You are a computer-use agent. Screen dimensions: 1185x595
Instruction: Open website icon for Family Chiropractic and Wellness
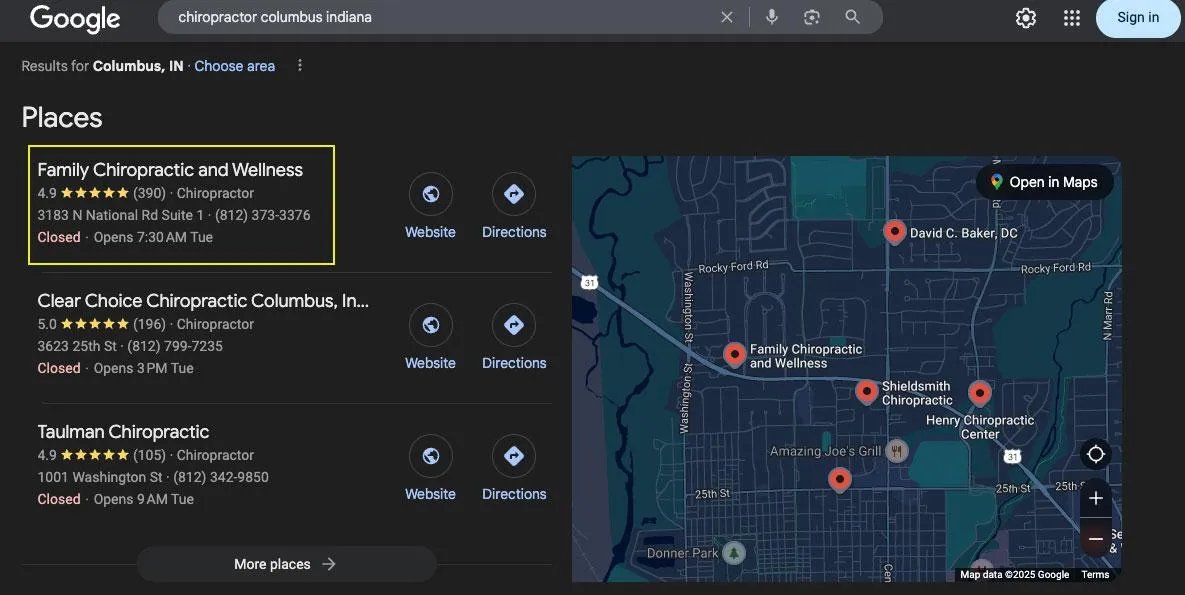click(431, 194)
